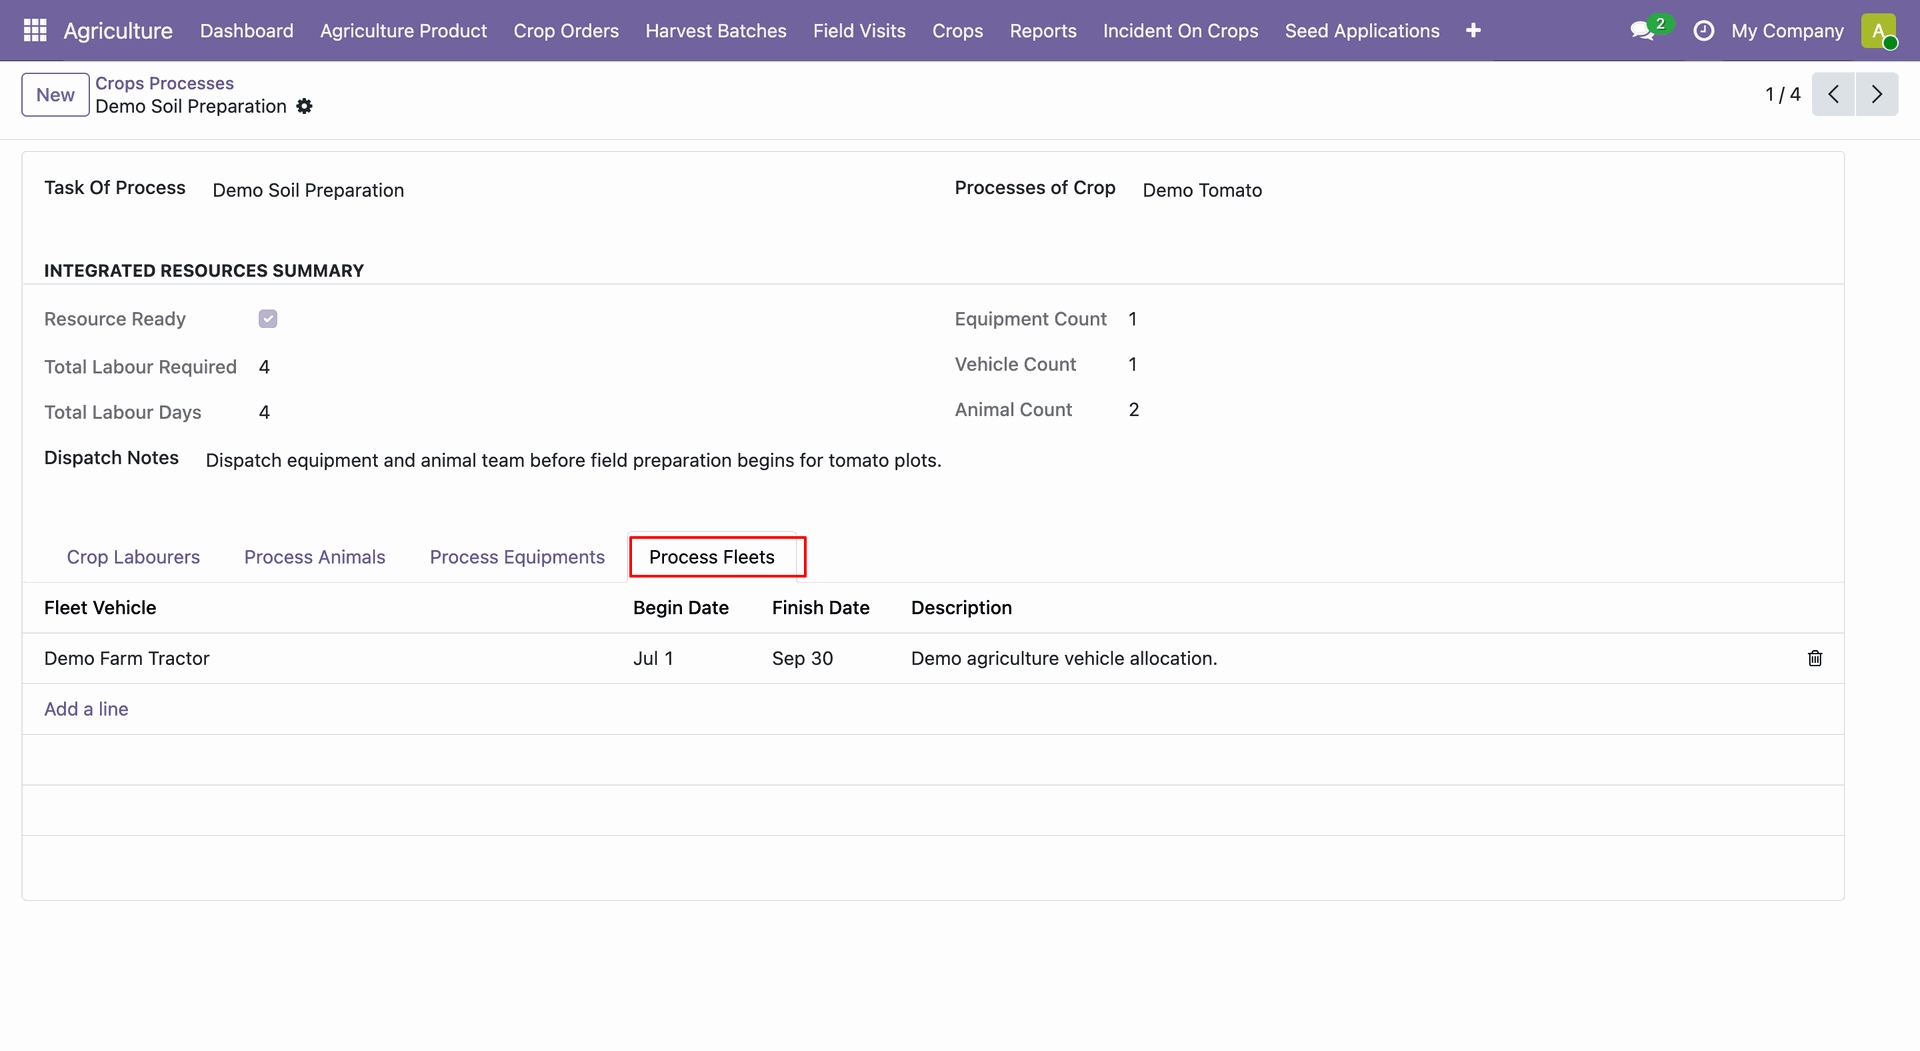
Task: Open the Dashboard menu
Action: click(247, 31)
